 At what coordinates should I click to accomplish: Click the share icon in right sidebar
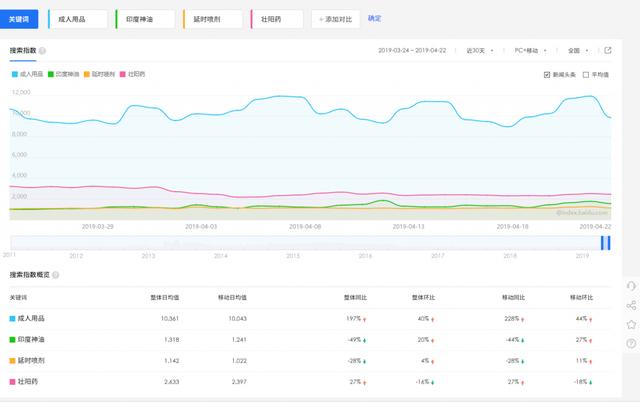[x=630, y=306]
